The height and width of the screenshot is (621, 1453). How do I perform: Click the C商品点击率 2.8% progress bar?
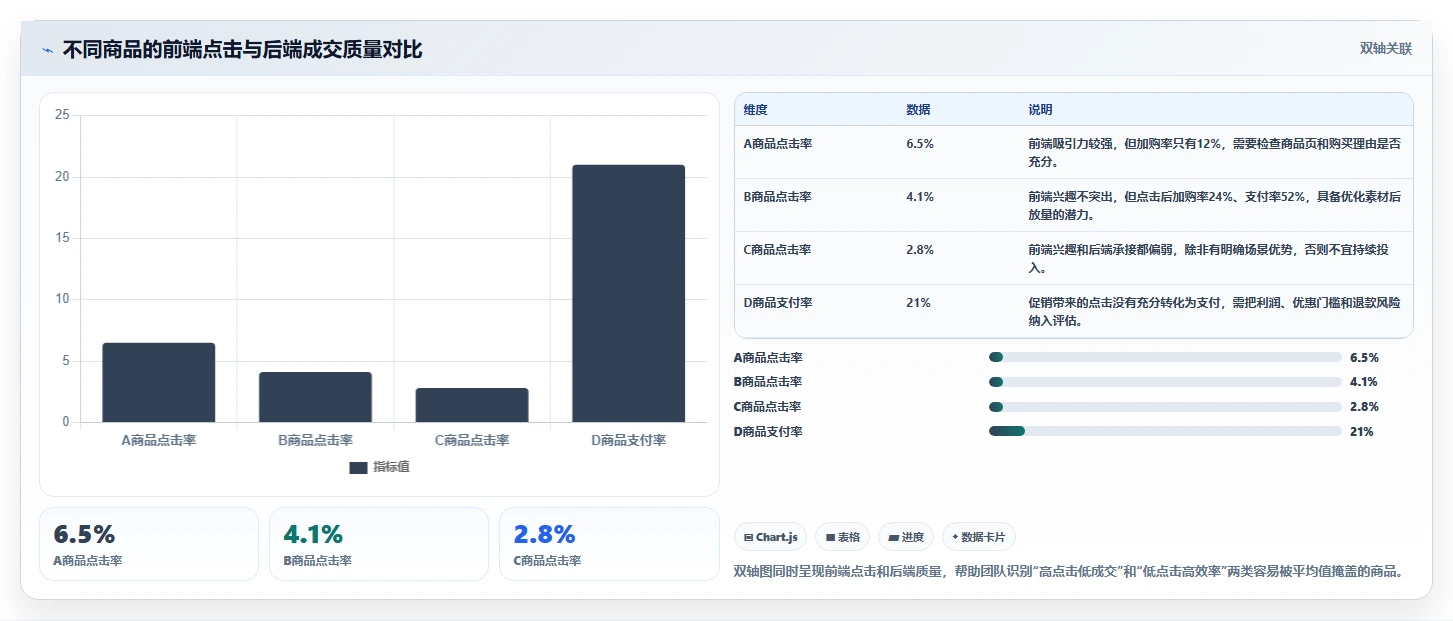pos(1165,407)
